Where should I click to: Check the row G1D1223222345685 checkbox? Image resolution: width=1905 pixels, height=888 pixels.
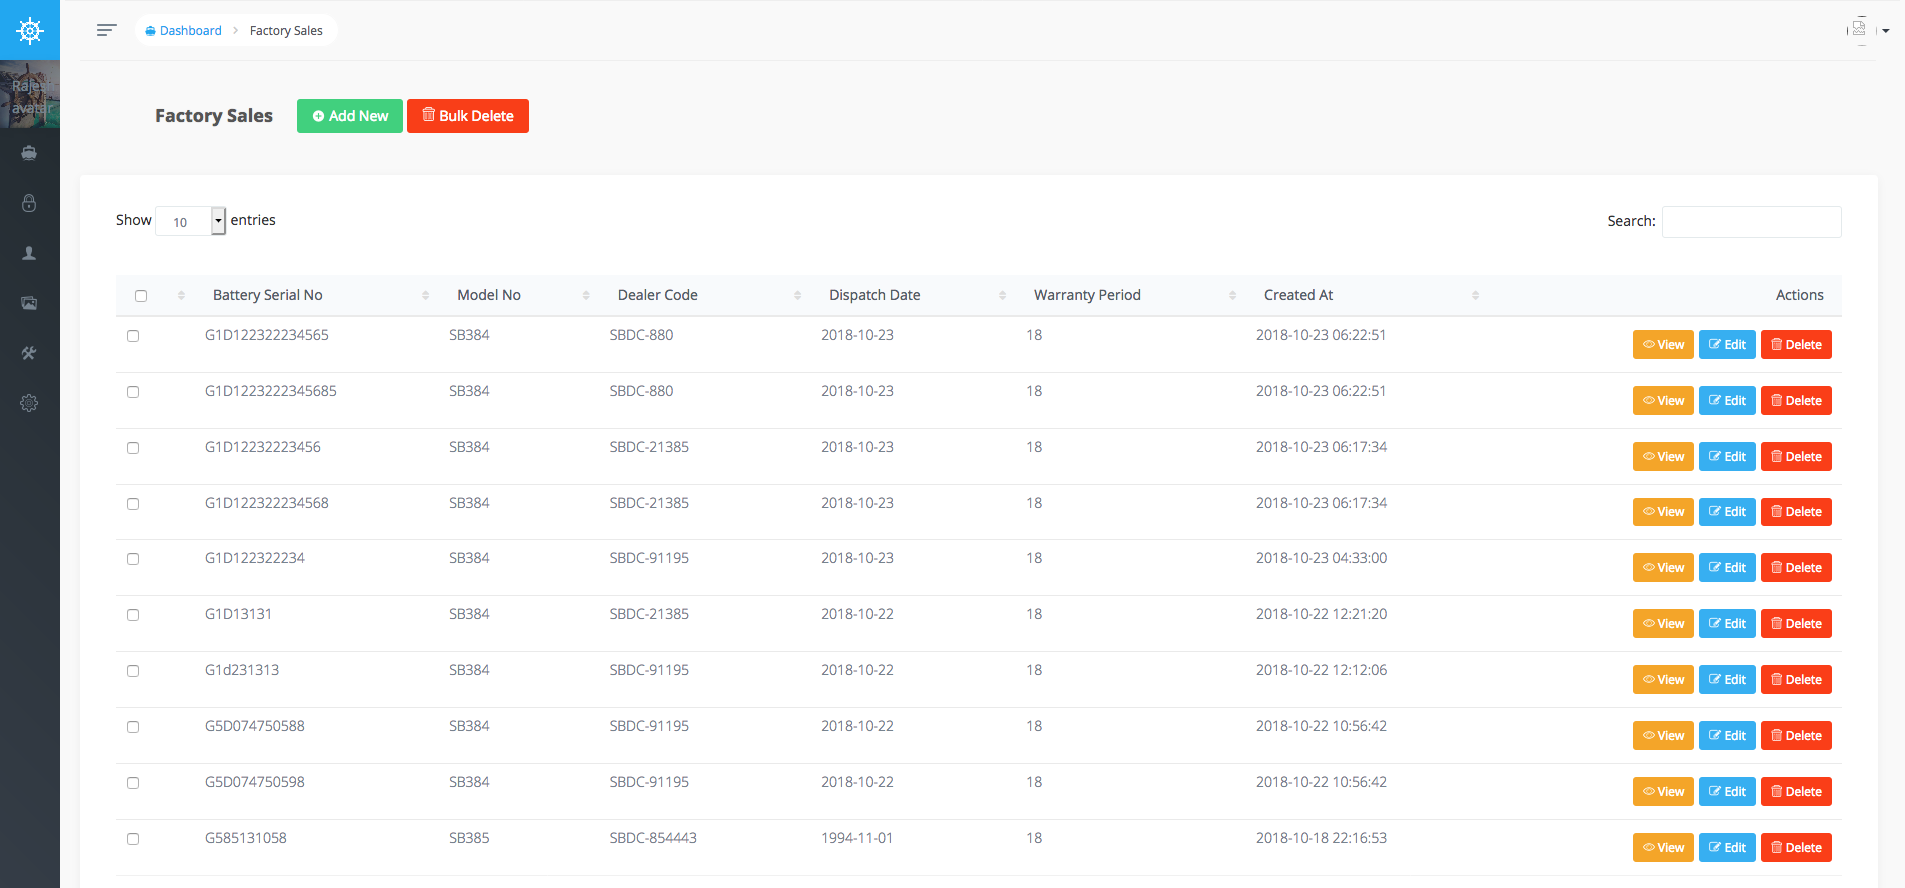click(133, 392)
